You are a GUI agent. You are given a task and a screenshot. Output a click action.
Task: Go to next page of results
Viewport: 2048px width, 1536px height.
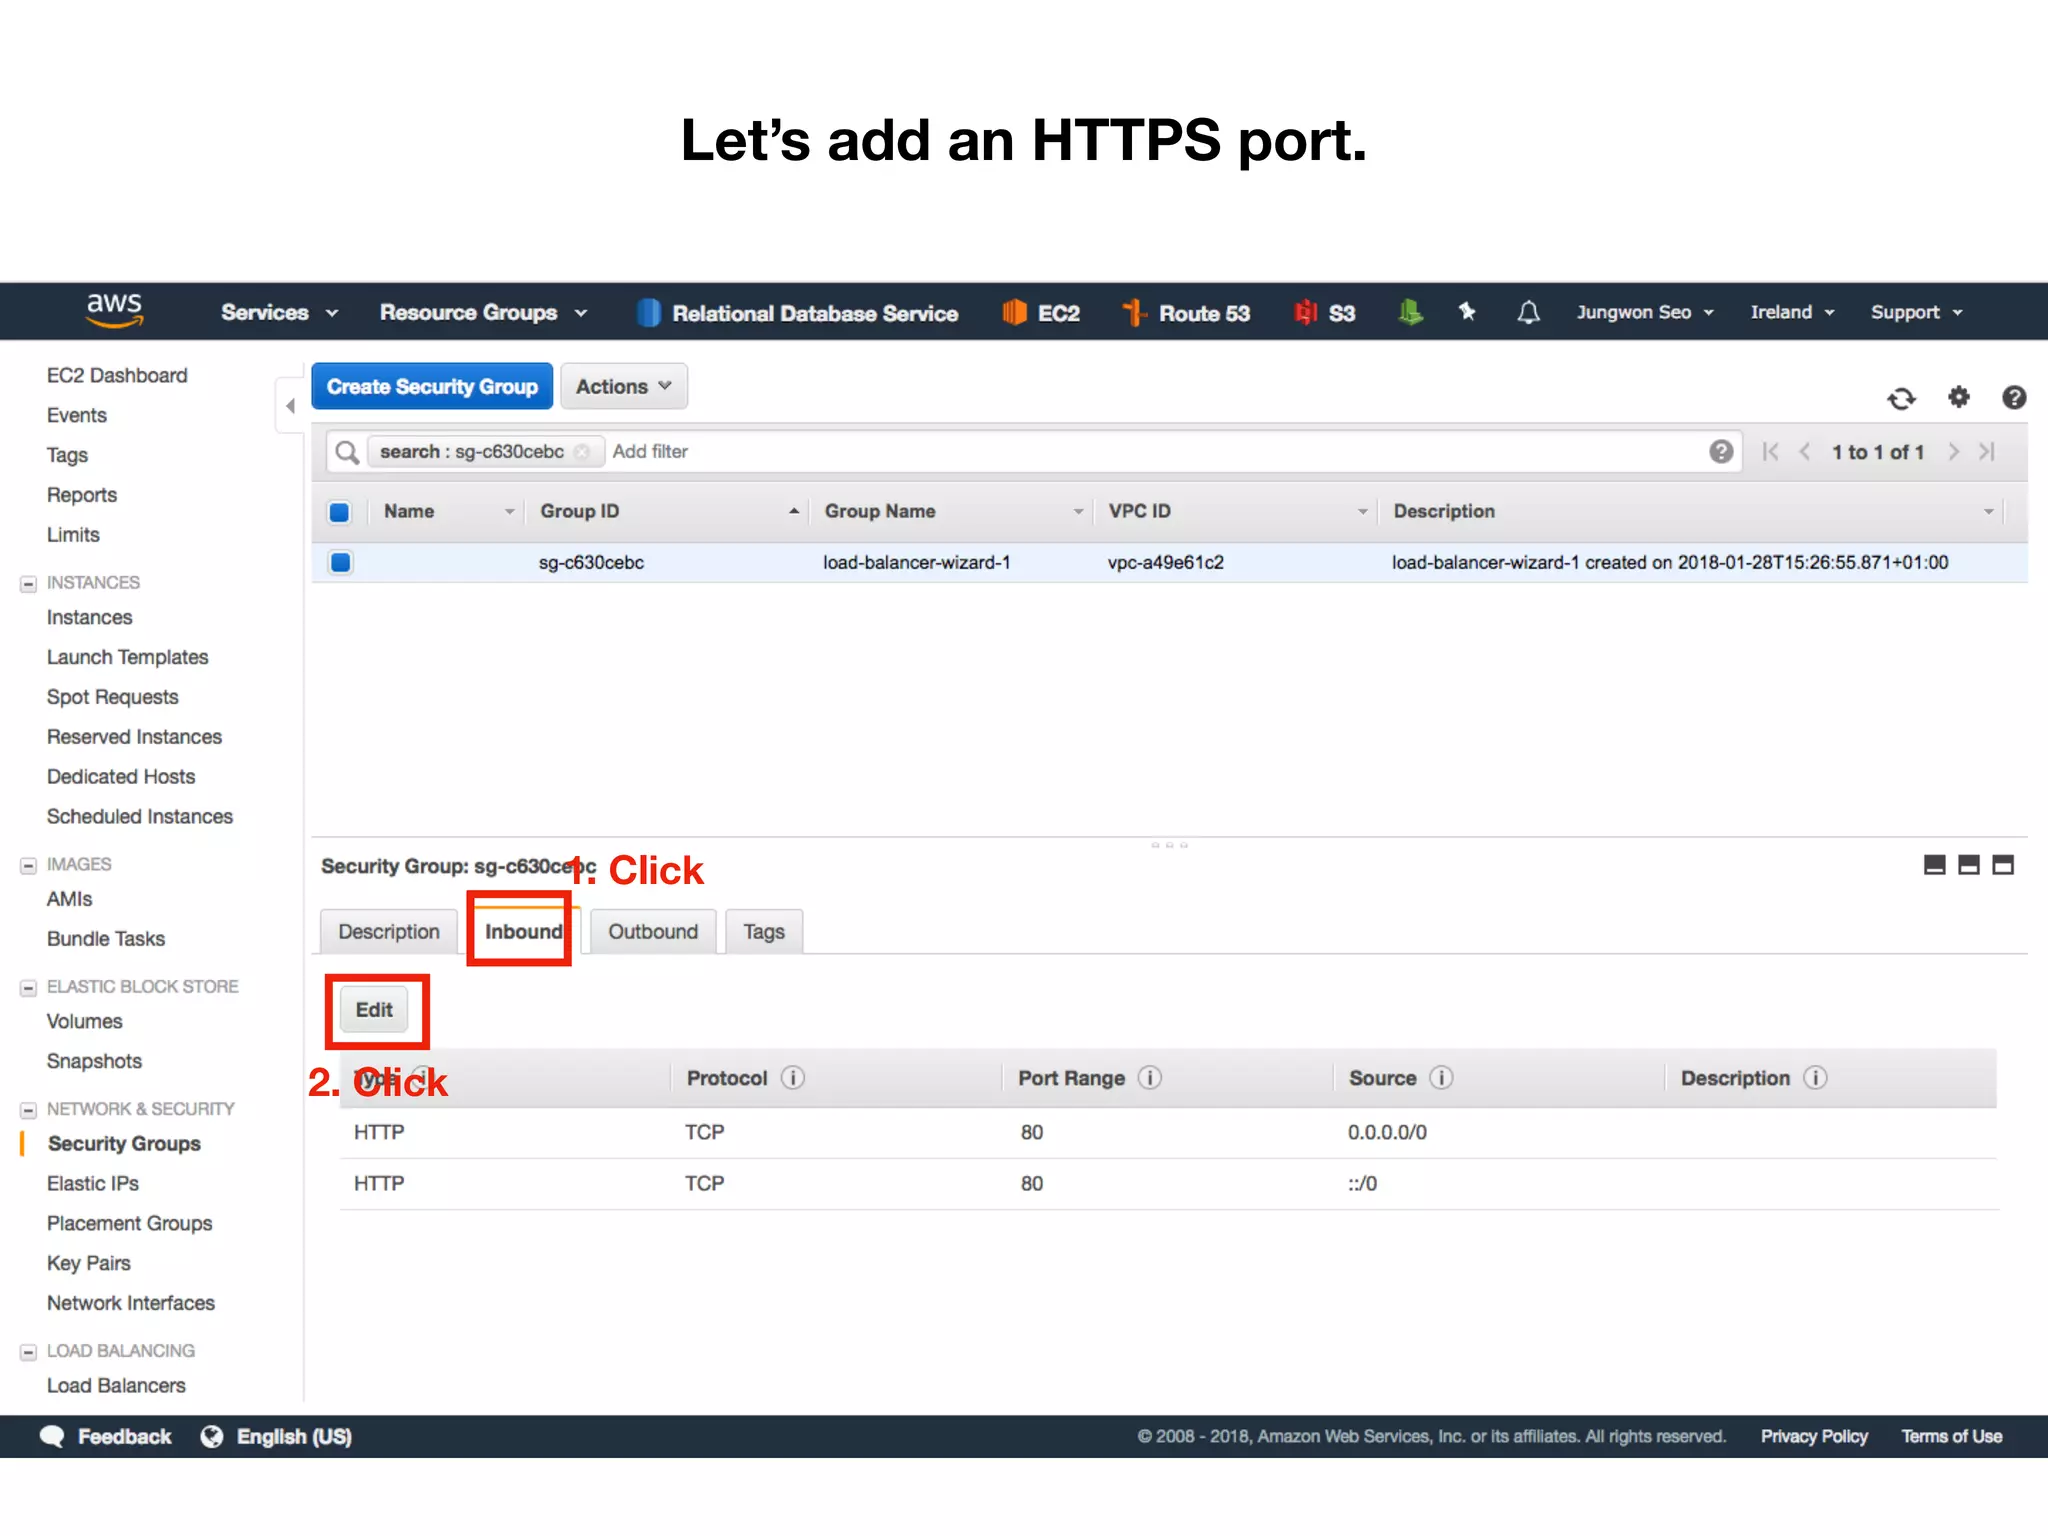pyautogui.click(x=1953, y=452)
